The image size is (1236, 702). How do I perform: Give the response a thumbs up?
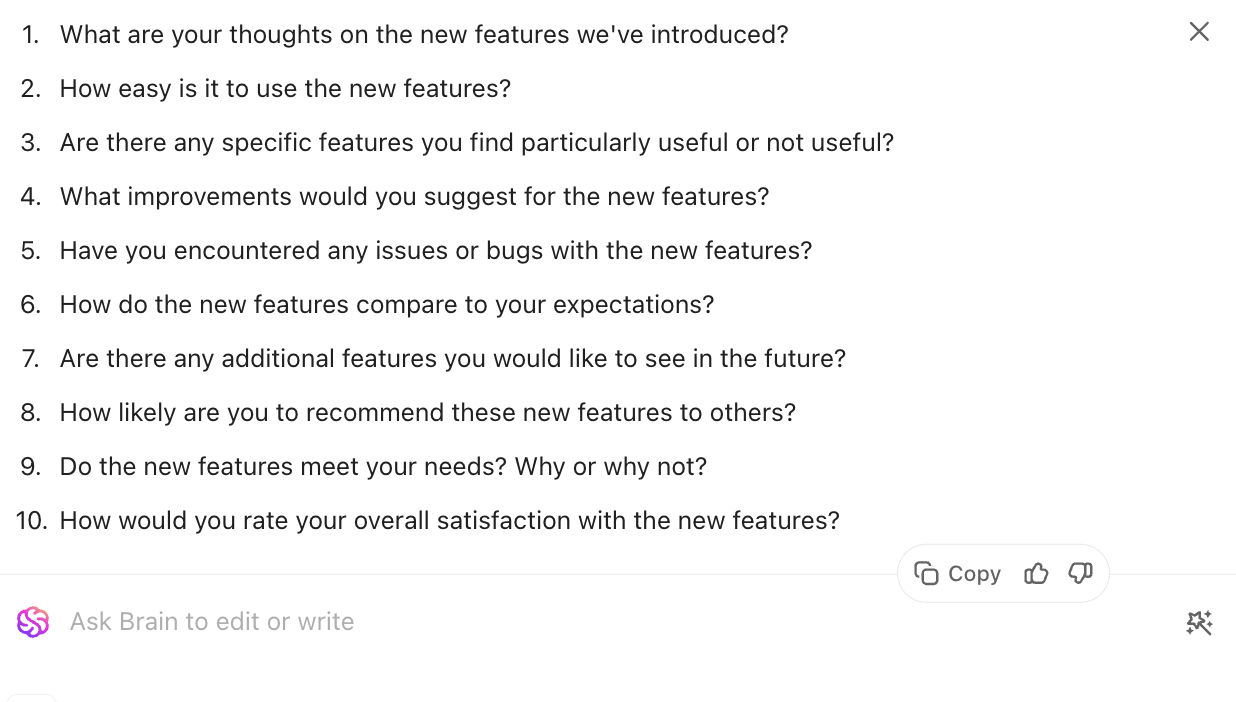tap(1036, 574)
